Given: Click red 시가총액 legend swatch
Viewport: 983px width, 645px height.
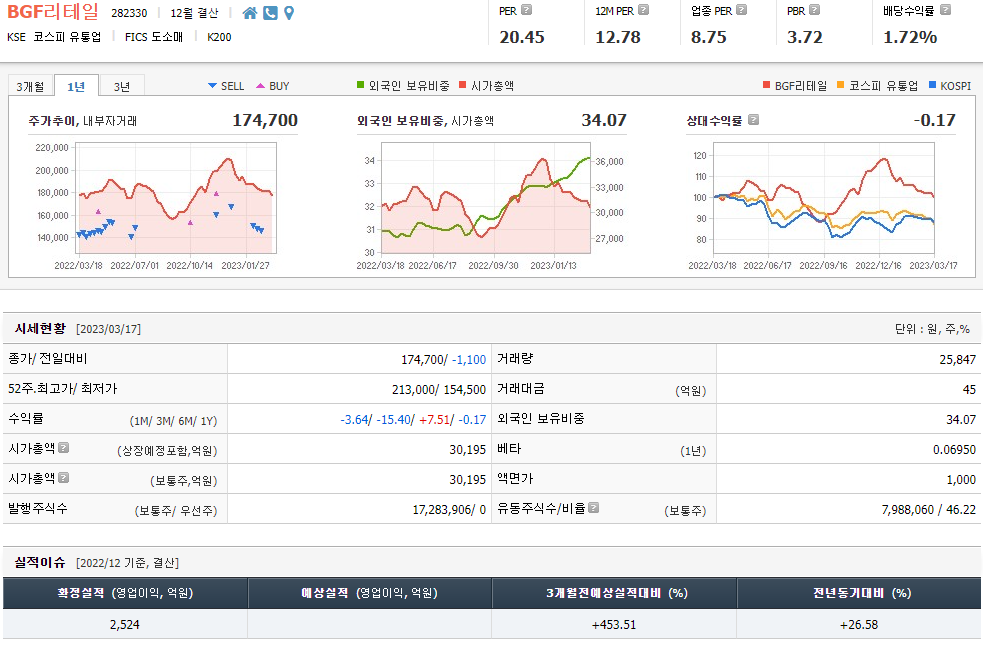Looking at the screenshot, I should coord(463,85).
